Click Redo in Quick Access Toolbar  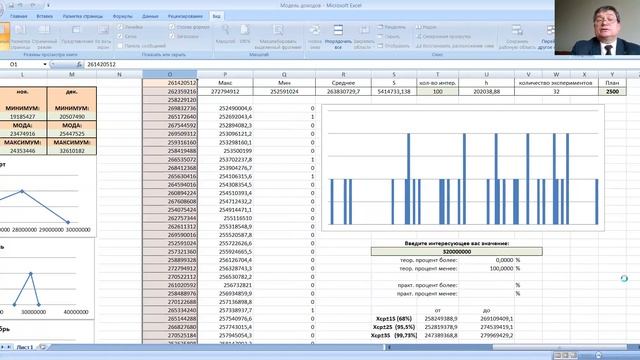[x=33, y=5]
